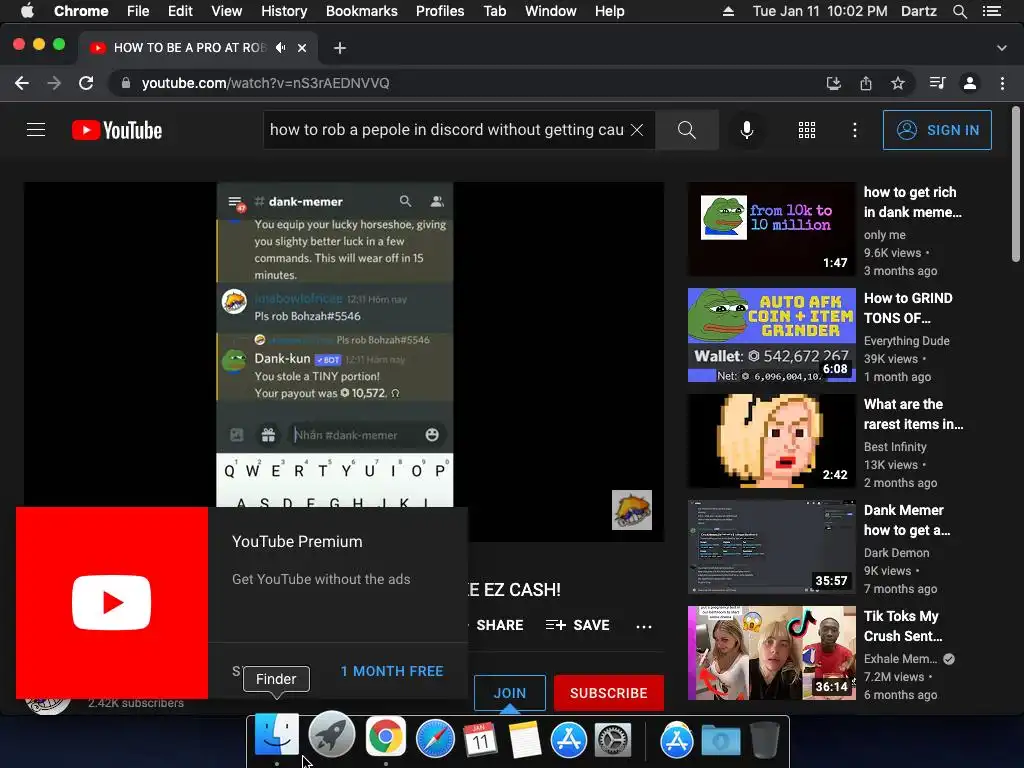Open the YouTube guide hamburger menu
Screen dimensions: 1024x768
click(36, 130)
